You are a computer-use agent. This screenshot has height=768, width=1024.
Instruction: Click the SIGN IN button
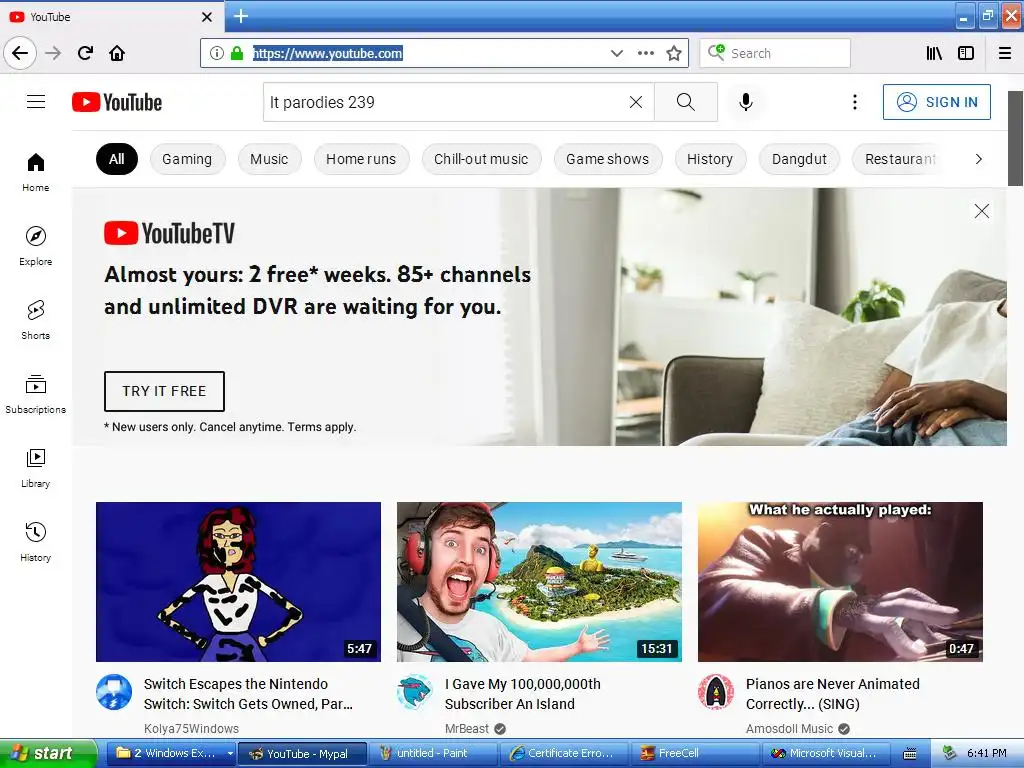[936, 102]
